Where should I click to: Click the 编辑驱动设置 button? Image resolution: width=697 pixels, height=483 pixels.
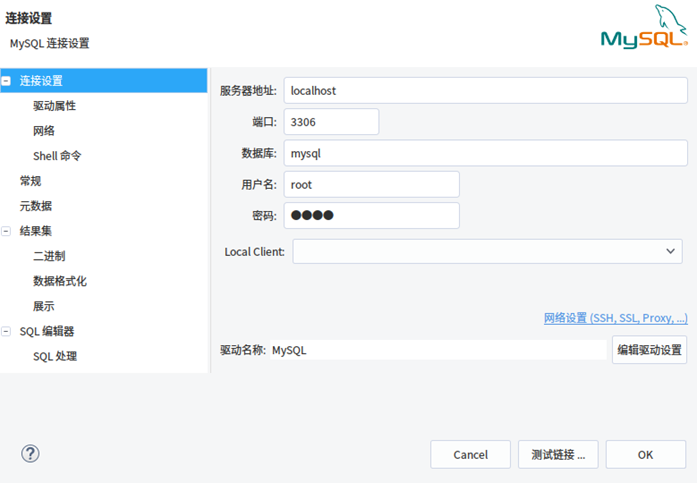coord(649,350)
